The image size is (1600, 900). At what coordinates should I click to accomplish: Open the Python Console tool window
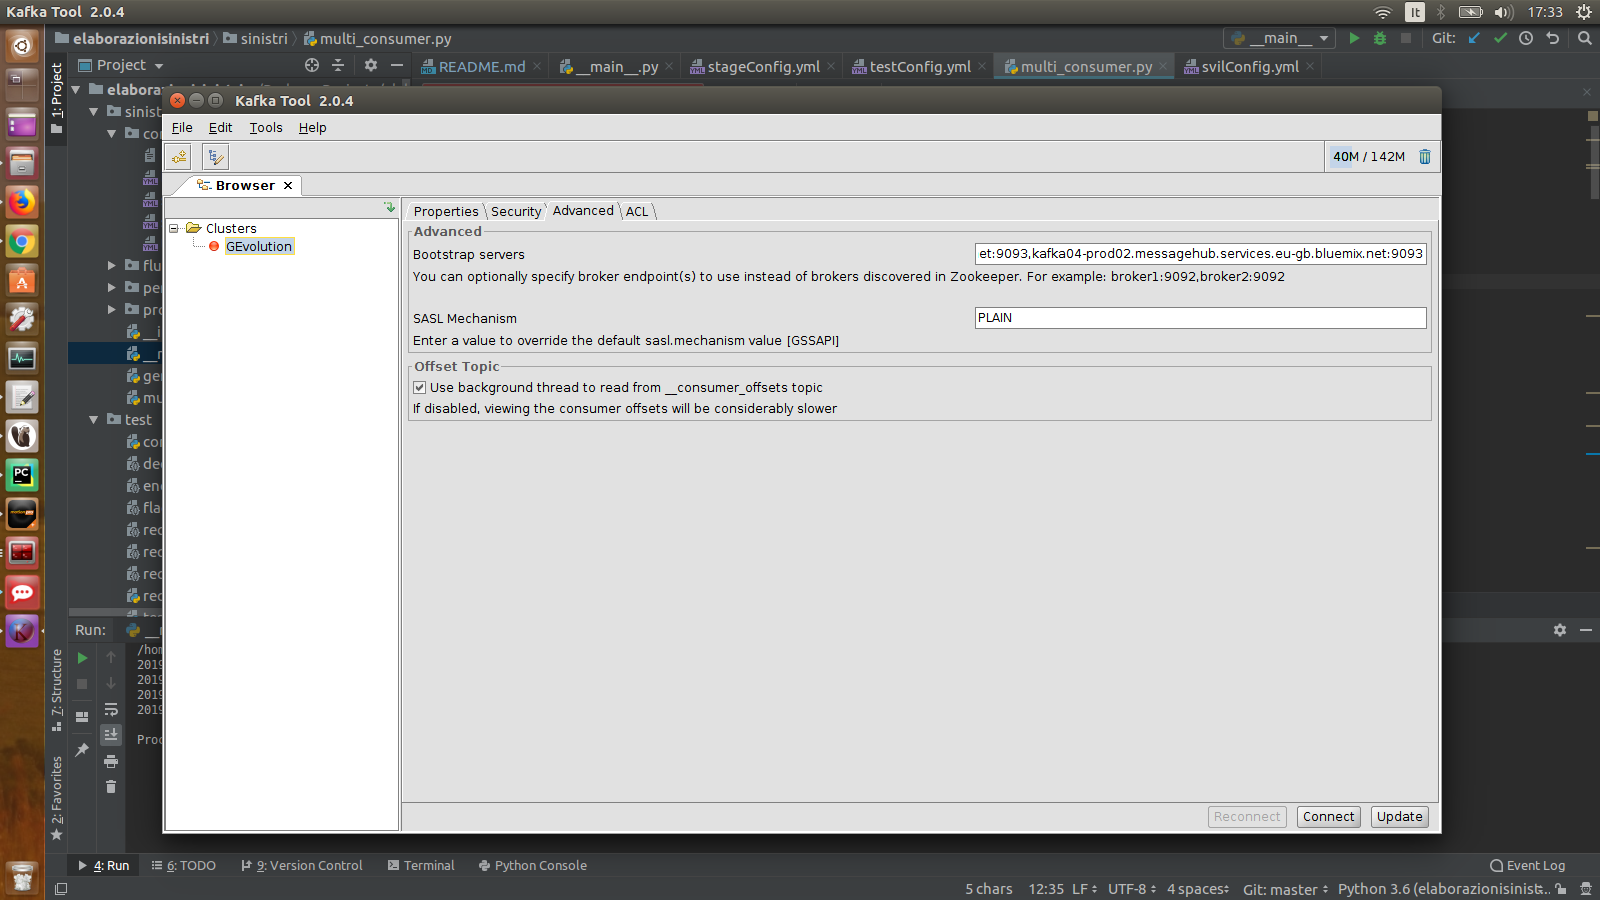tap(532, 865)
